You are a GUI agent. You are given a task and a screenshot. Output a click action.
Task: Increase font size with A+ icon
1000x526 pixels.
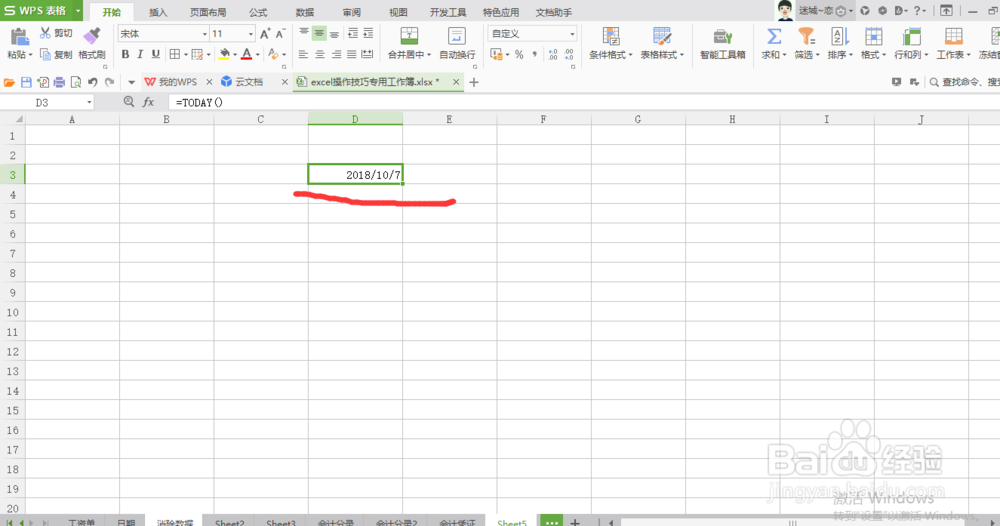click(x=265, y=34)
